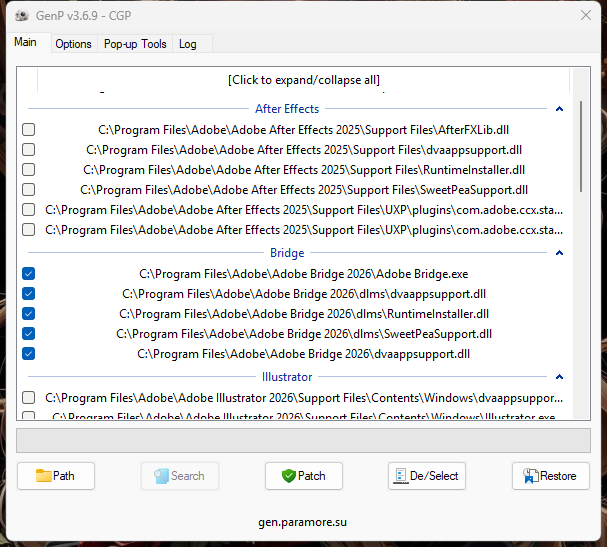Open the Options tab
The width and height of the screenshot is (607, 547).
[73, 44]
